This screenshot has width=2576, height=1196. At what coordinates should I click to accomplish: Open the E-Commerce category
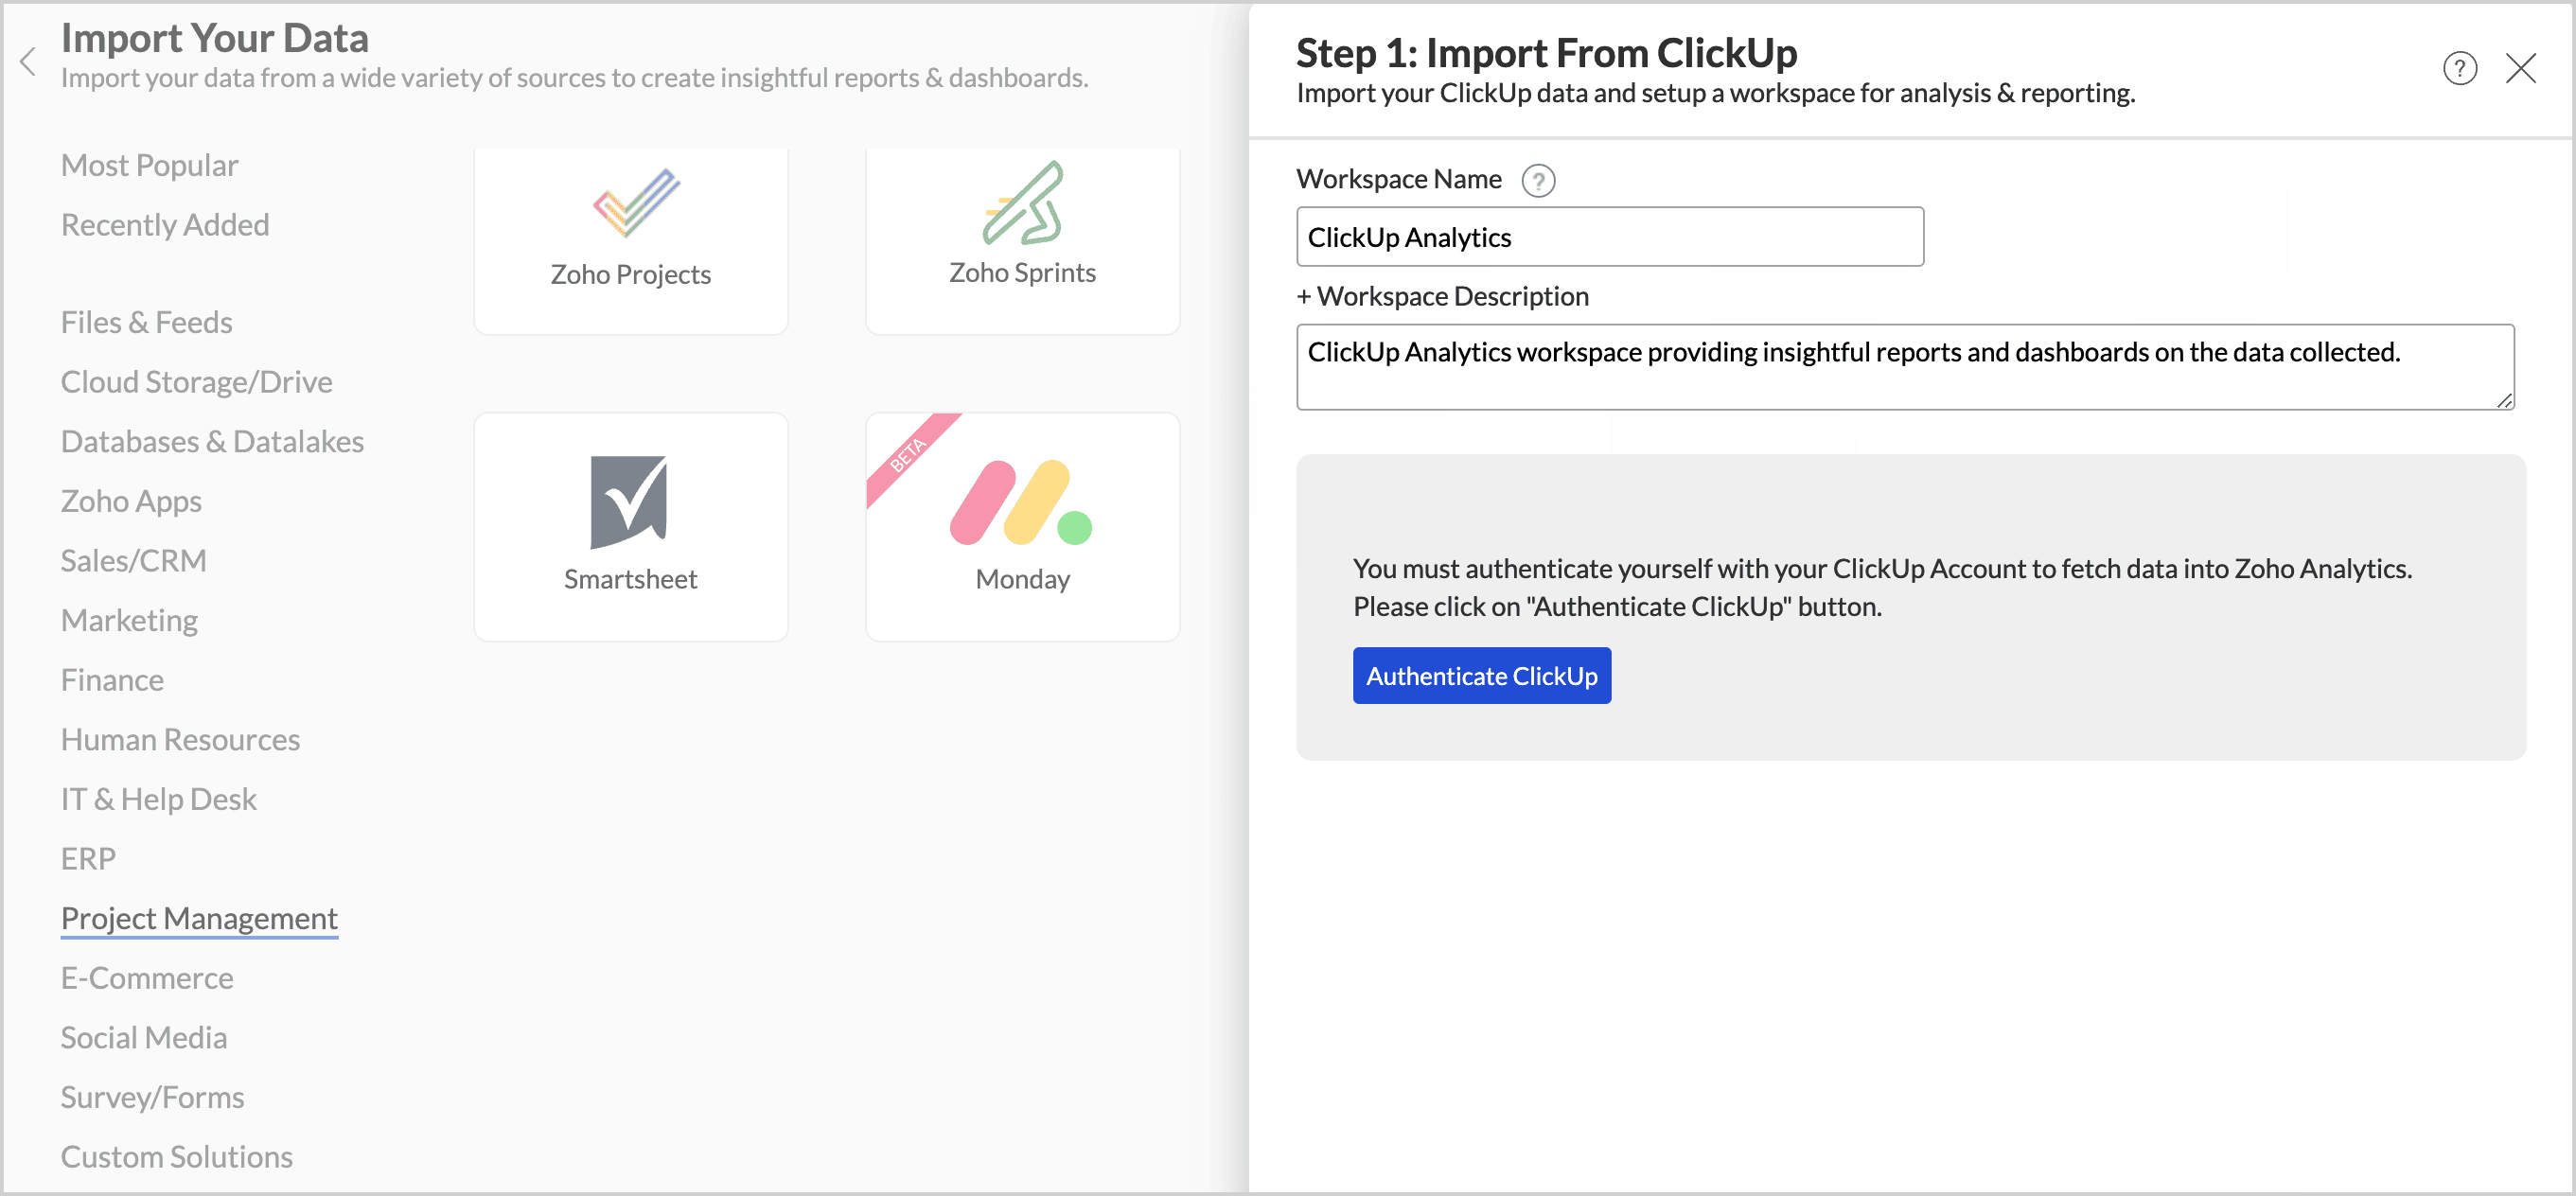tap(147, 978)
